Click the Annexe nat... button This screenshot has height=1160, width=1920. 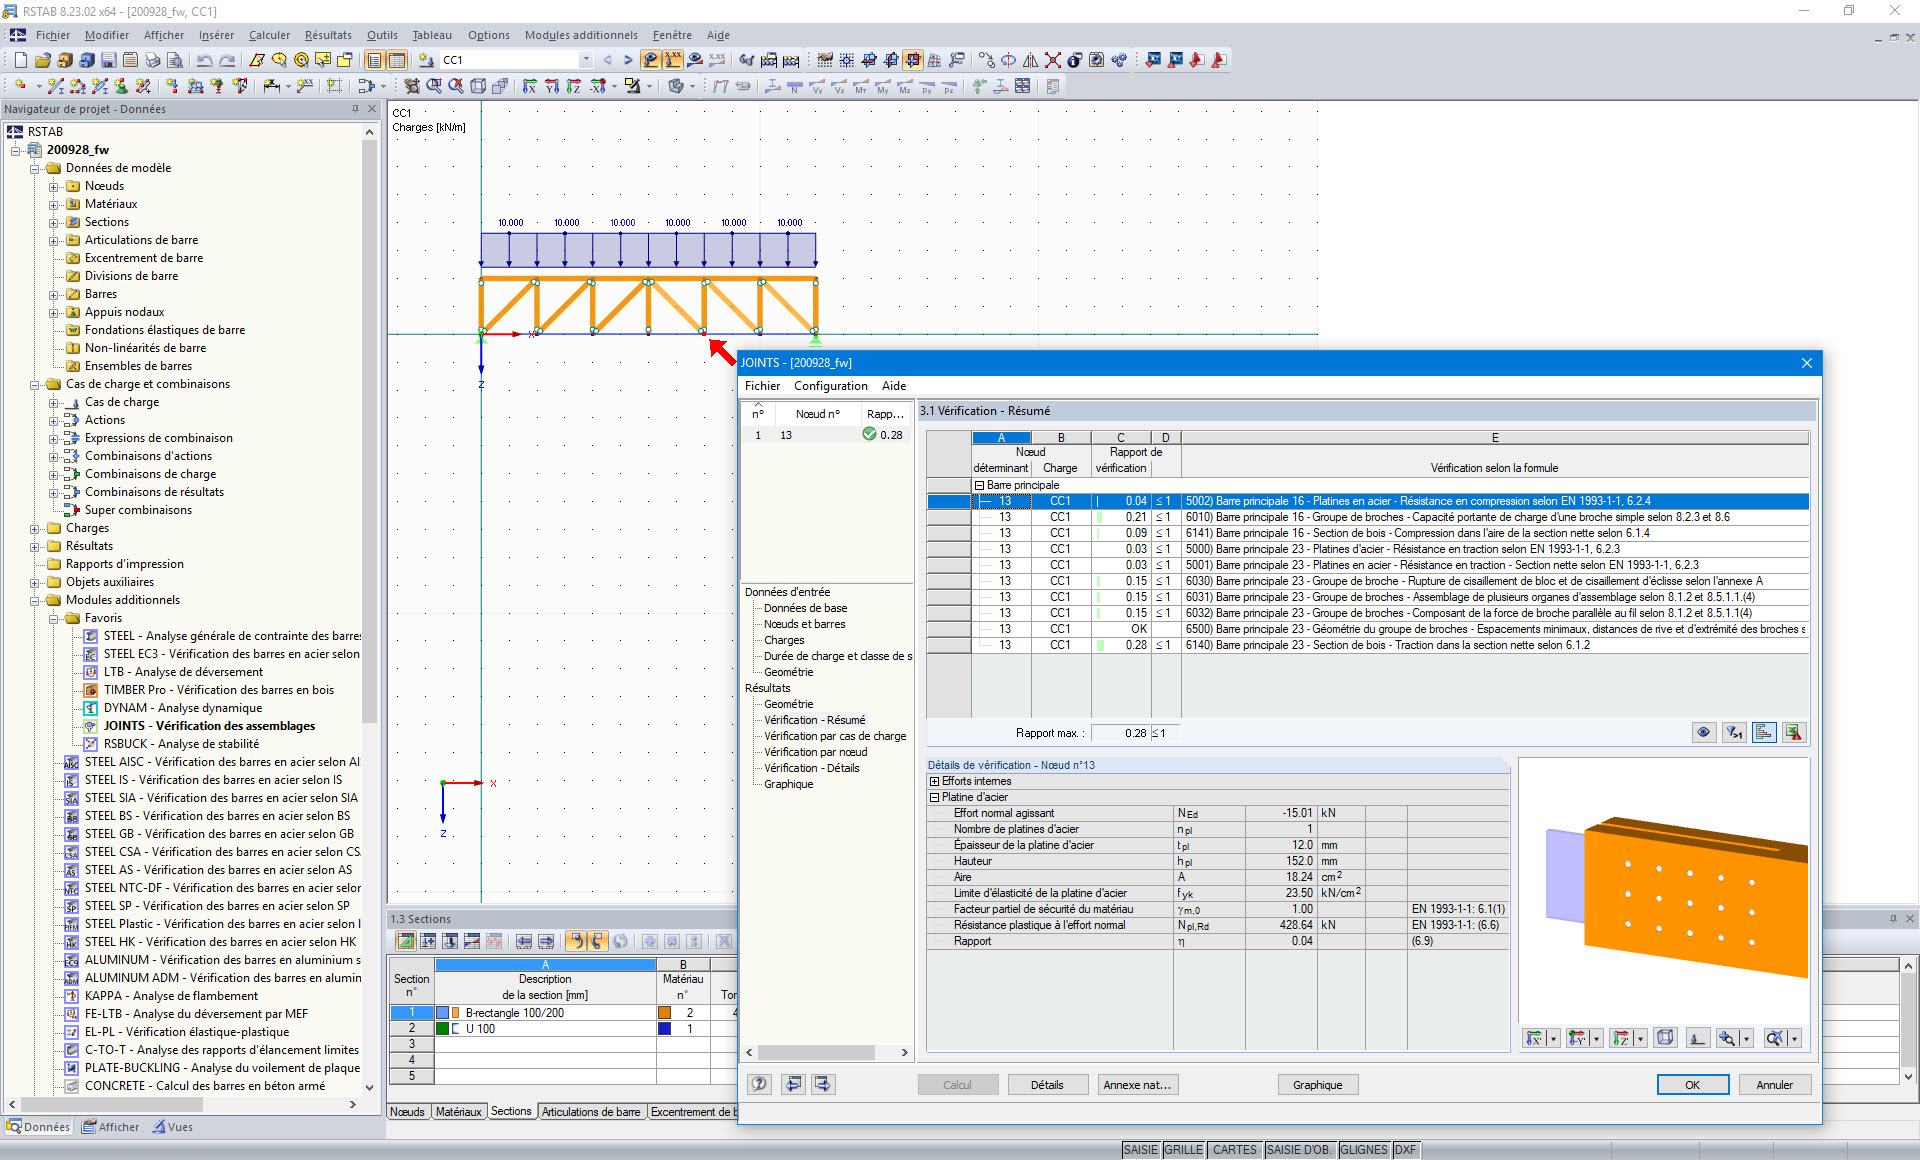[x=1137, y=1085]
